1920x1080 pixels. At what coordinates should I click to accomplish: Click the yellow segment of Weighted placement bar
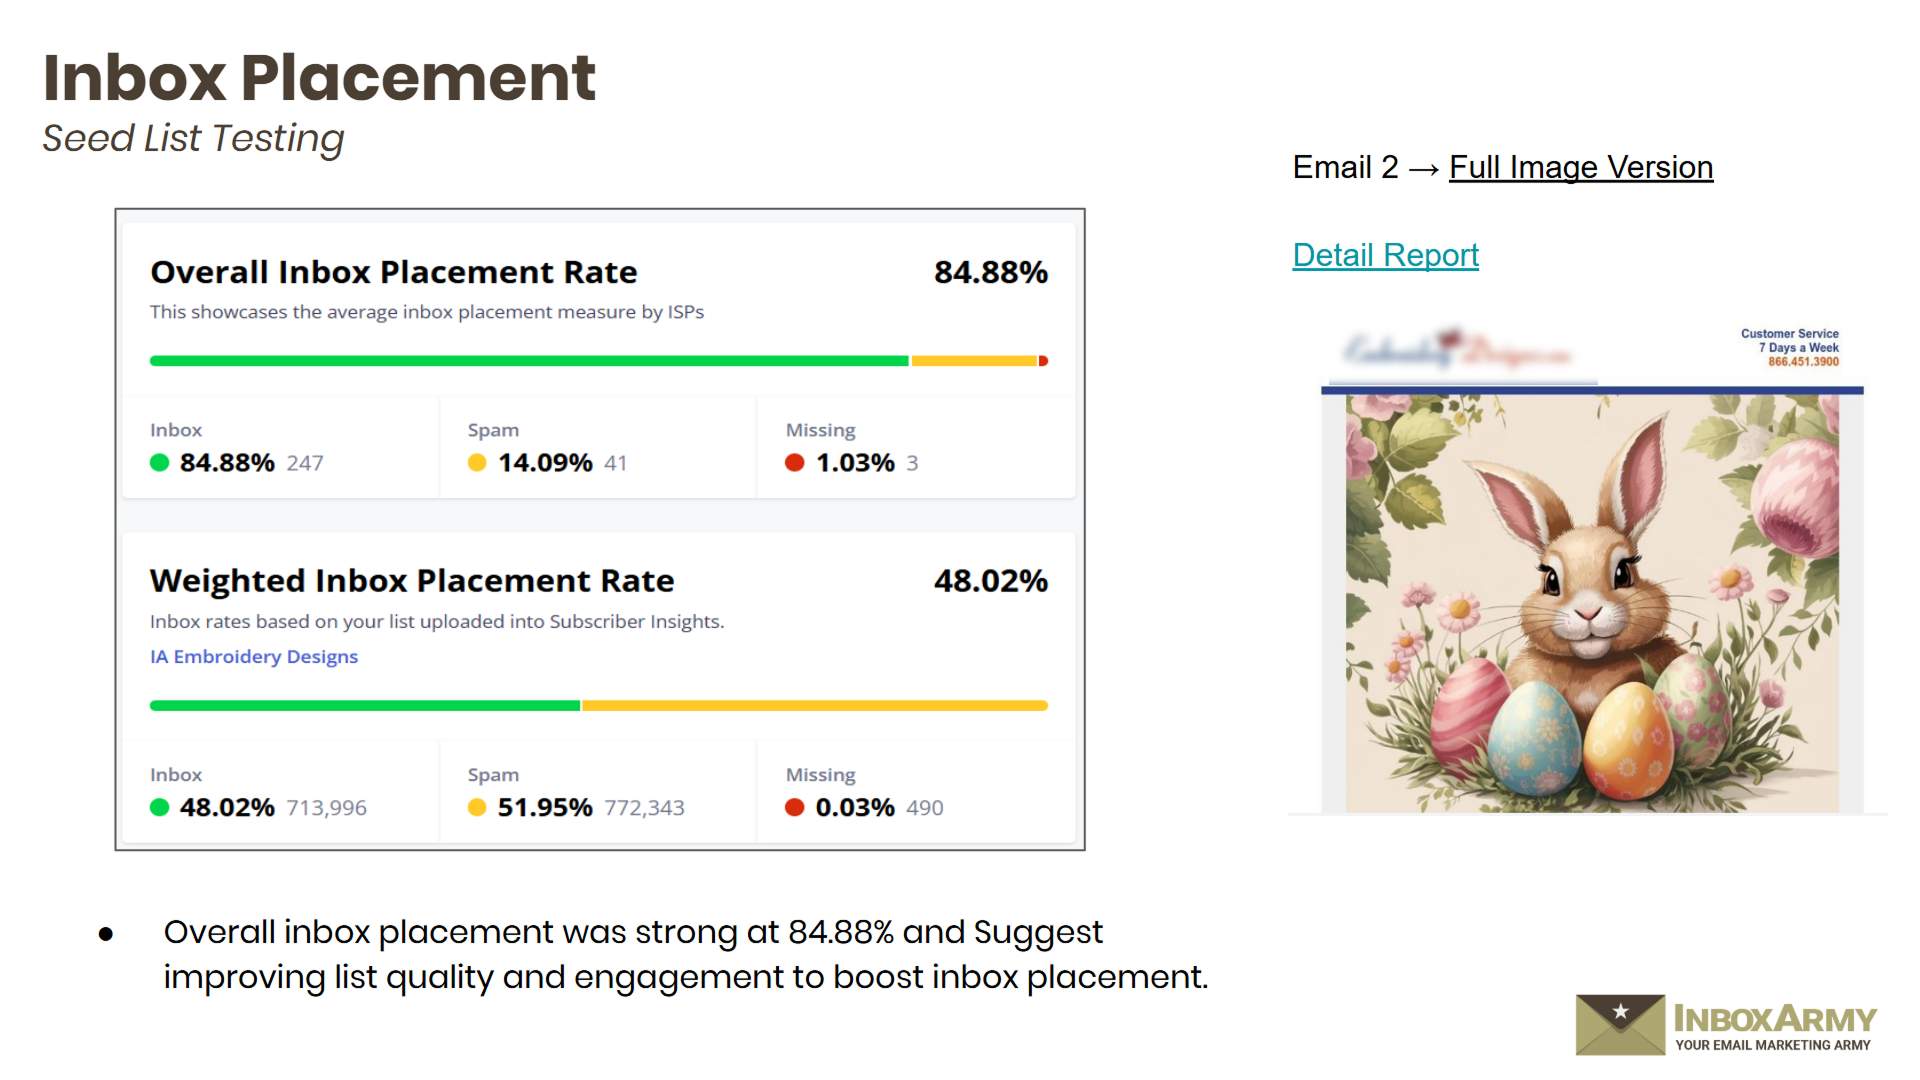tap(814, 706)
